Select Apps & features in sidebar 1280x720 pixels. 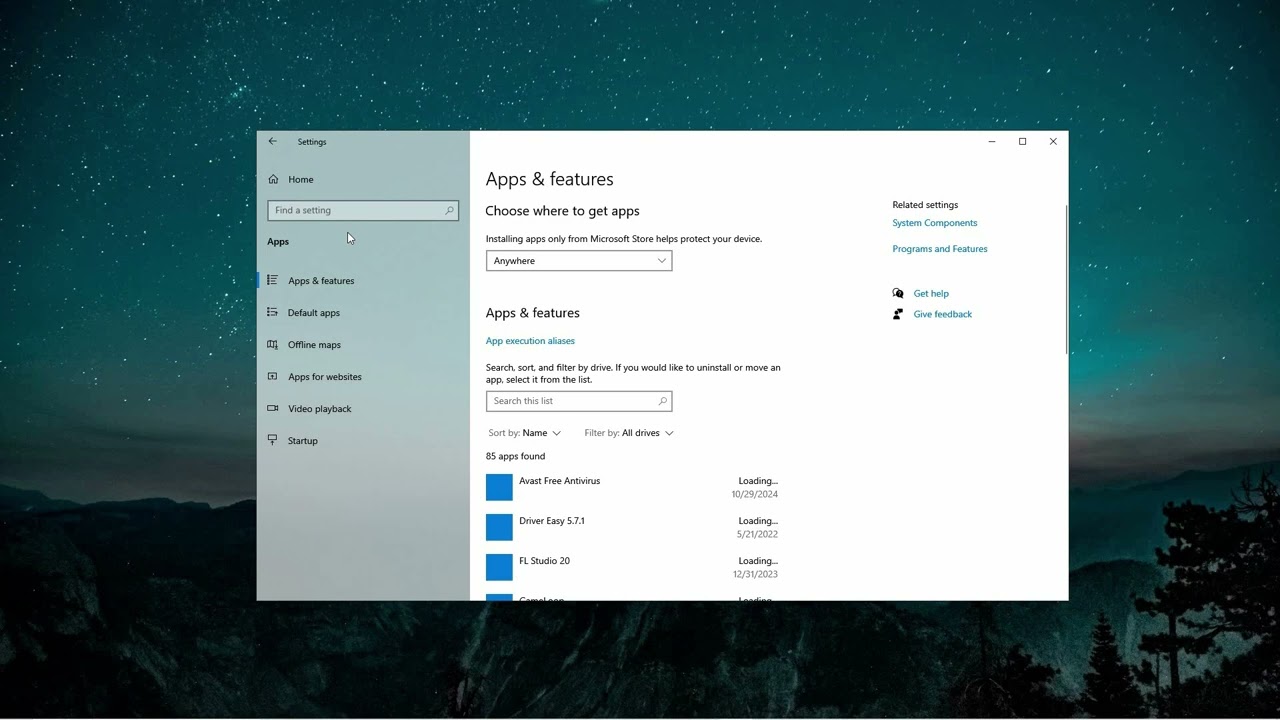tap(321, 281)
